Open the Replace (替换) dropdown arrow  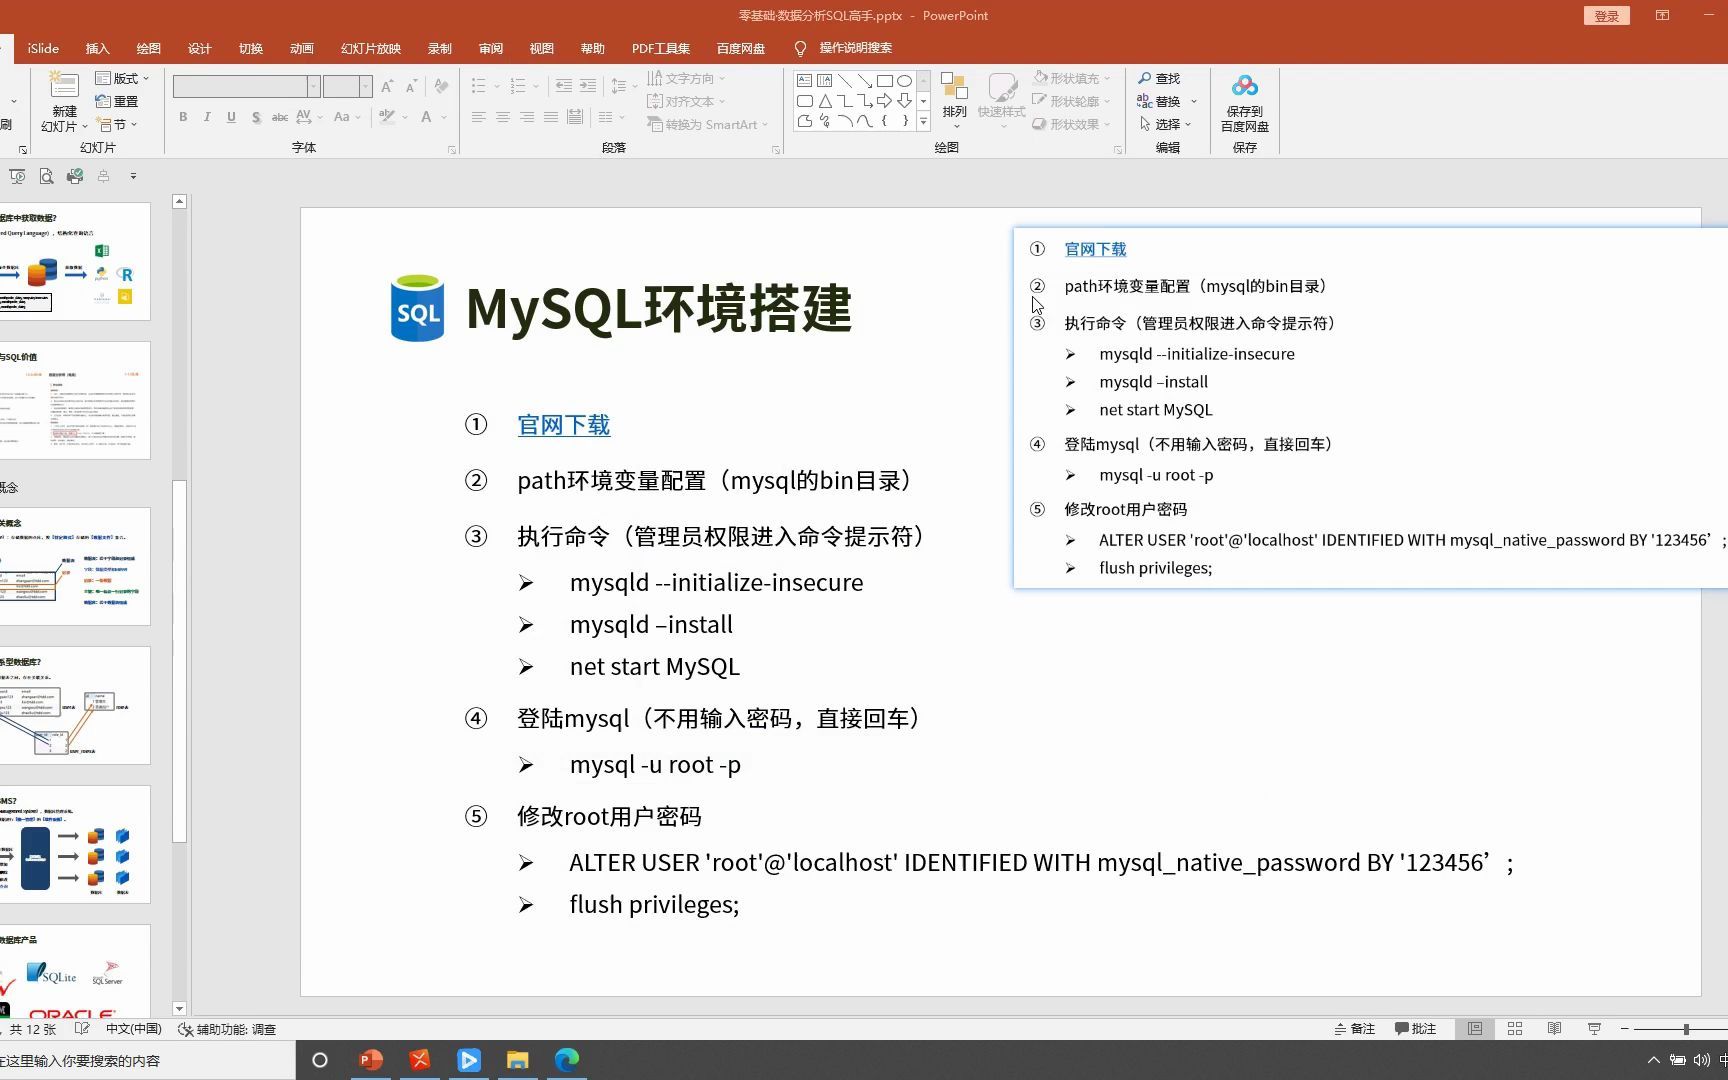[x=1193, y=101]
